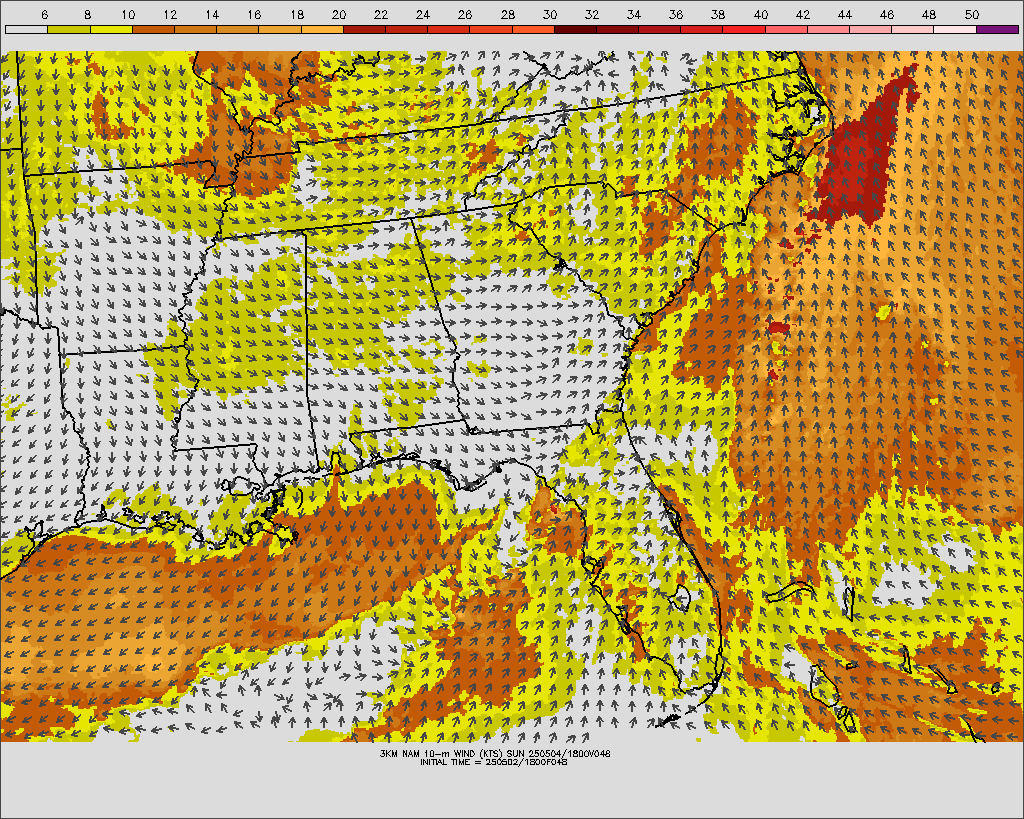Select the legend label "40"
Screen dimensions: 1024x819
[761, 14]
